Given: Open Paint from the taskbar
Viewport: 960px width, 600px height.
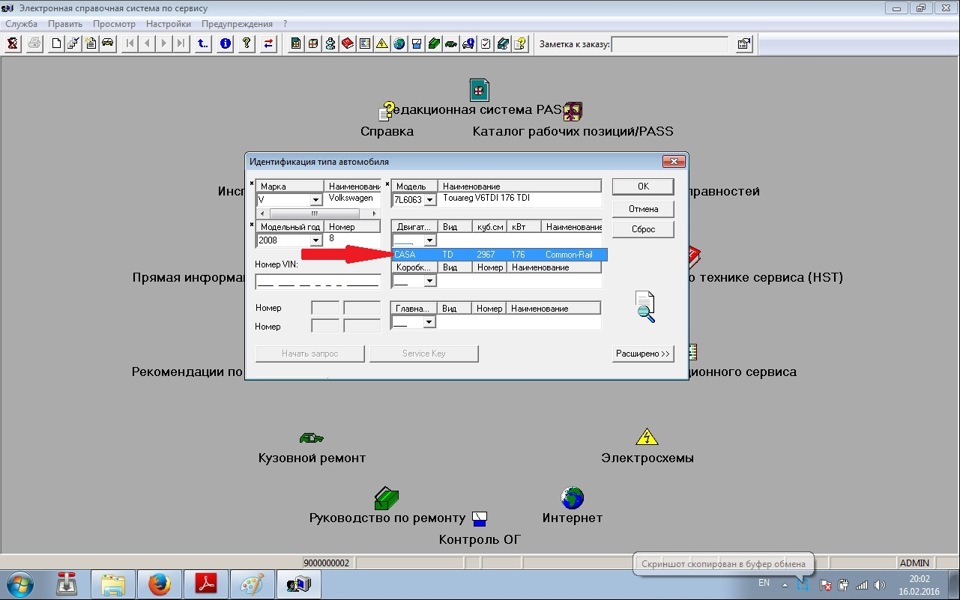Looking at the screenshot, I should coord(252,584).
